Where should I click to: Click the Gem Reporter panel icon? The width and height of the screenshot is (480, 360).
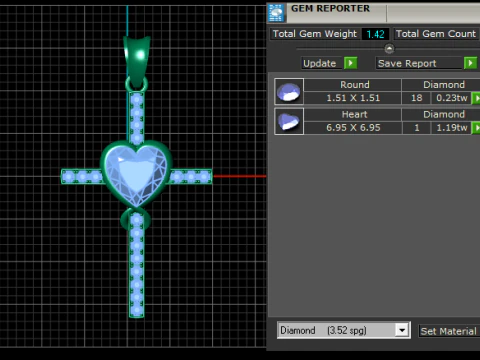(x=276, y=13)
